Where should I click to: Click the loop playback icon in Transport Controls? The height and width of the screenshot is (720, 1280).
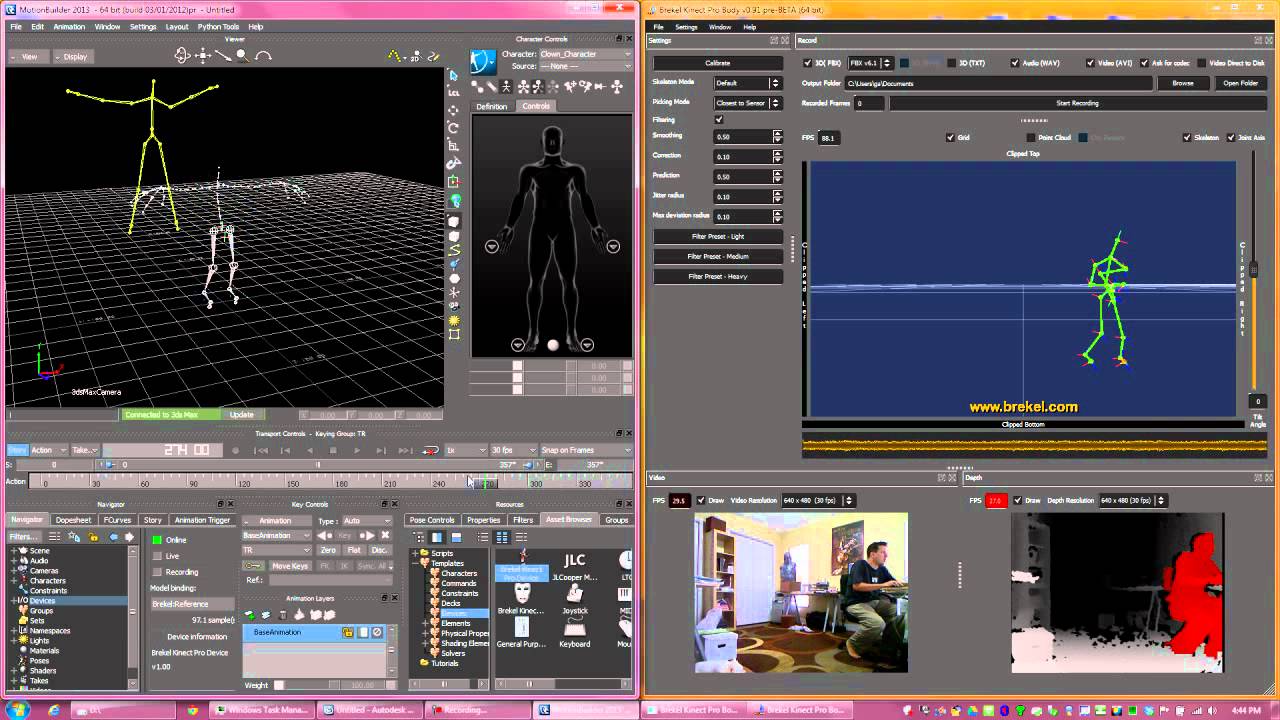click(430, 450)
